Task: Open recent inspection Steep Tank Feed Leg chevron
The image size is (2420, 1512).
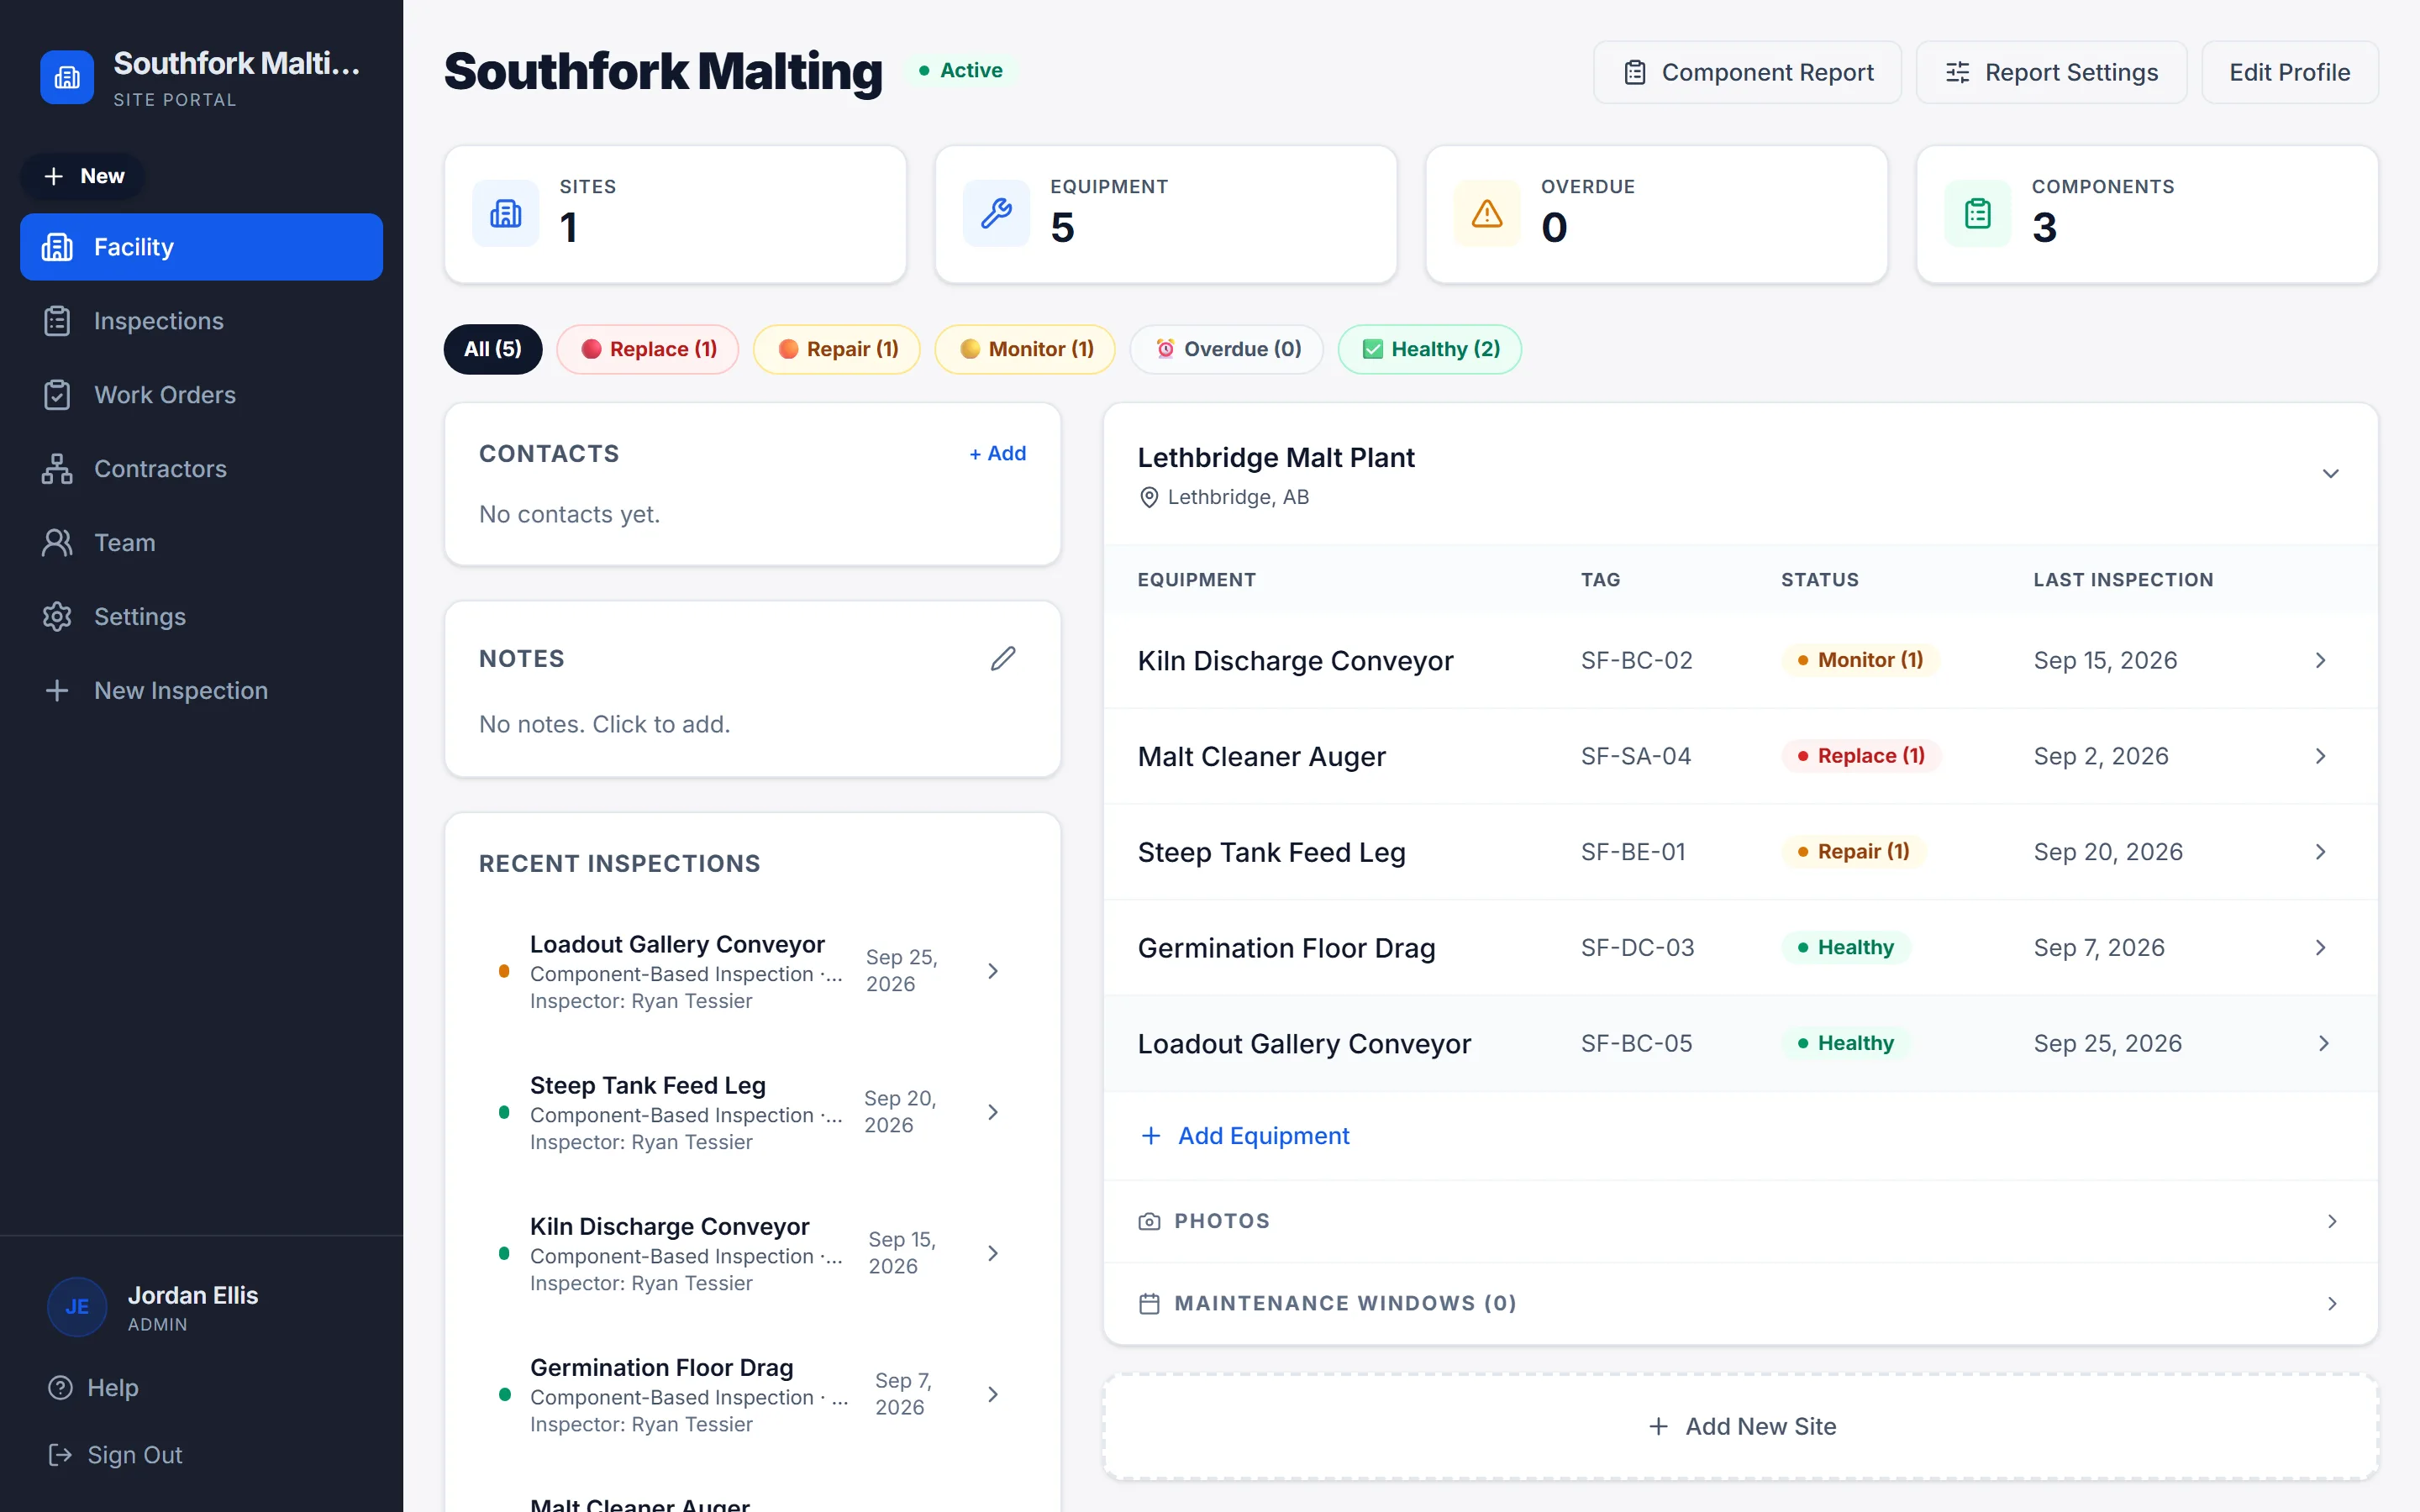Action: [992, 1112]
